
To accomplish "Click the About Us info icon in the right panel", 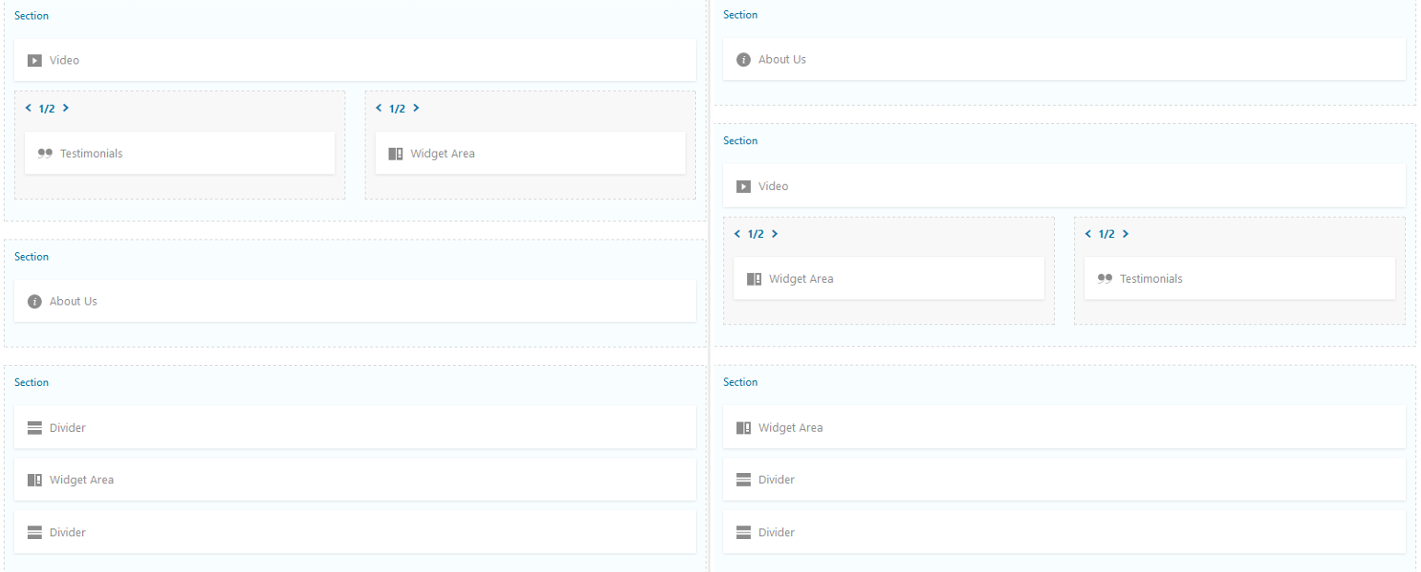I will pos(743,60).
